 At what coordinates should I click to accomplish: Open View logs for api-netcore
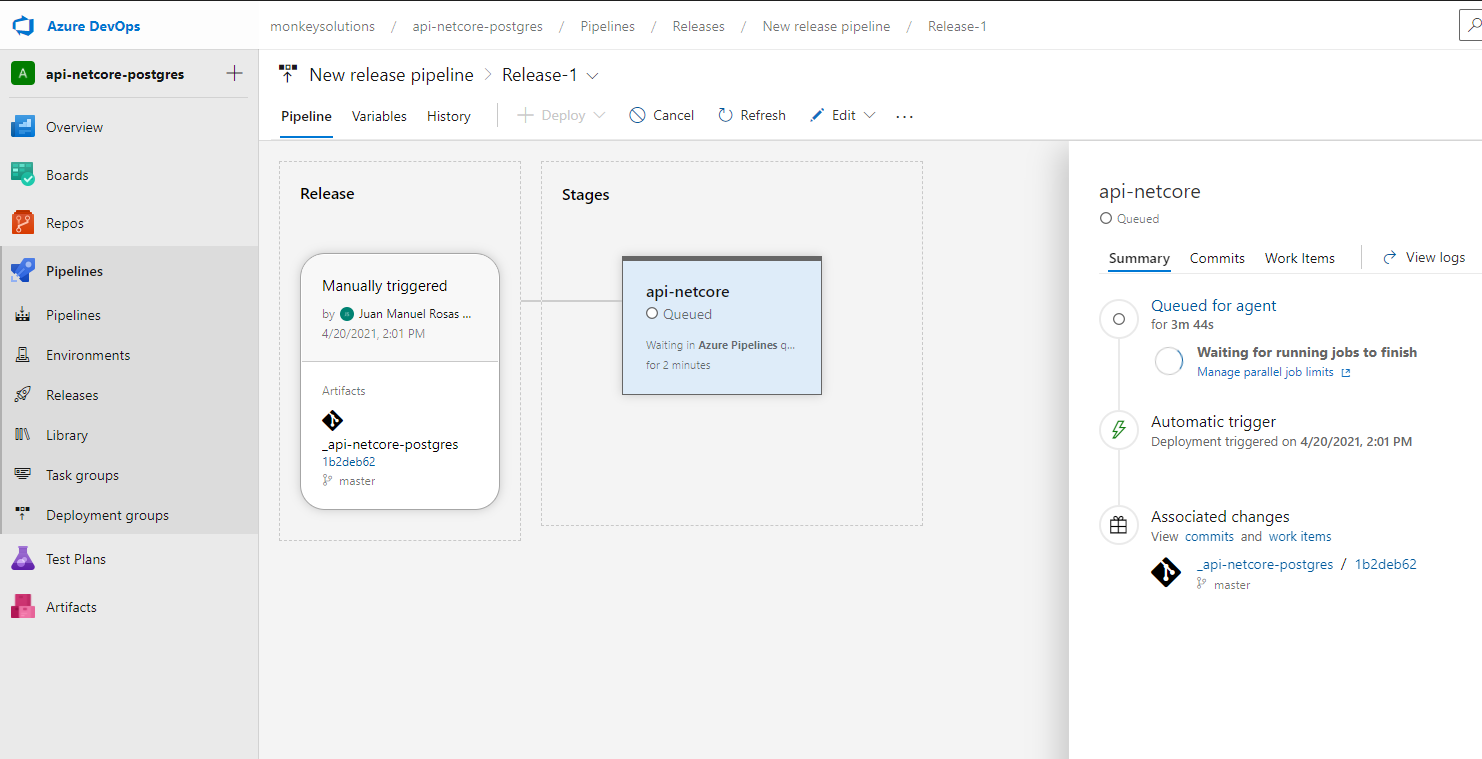(x=1424, y=257)
